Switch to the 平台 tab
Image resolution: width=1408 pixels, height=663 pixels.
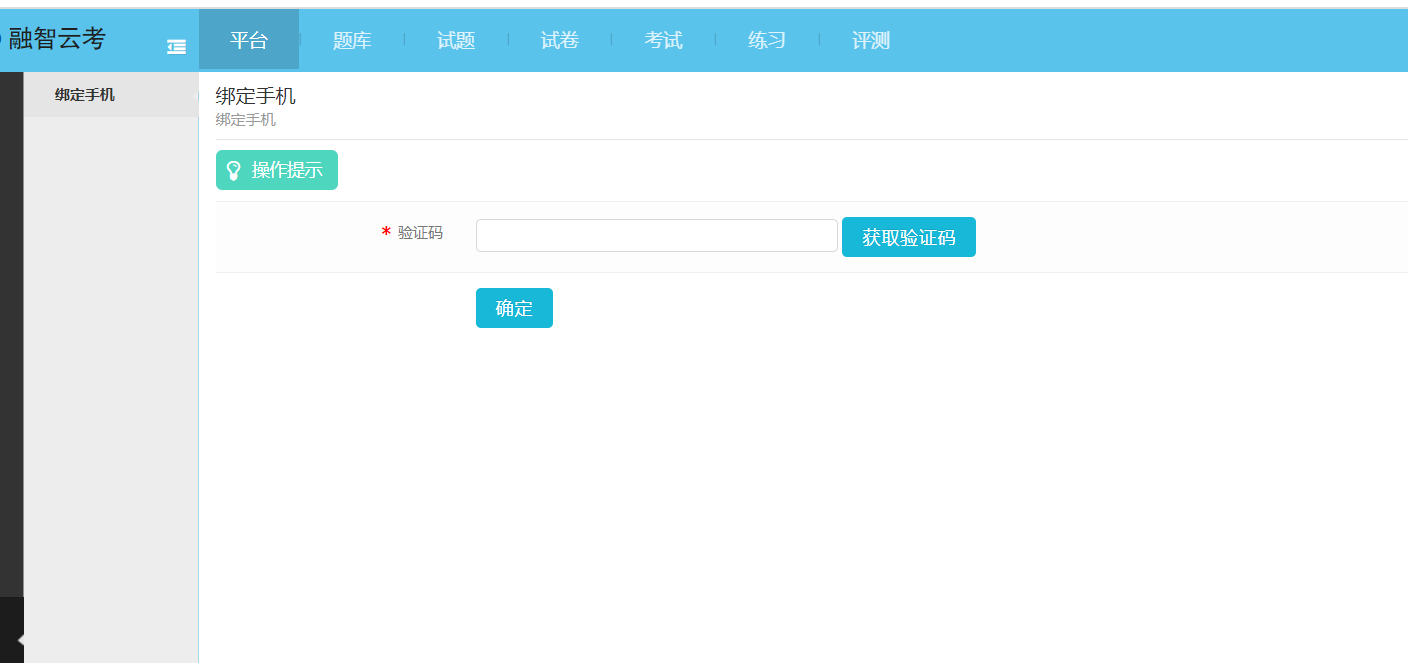pyautogui.click(x=249, y=40)
